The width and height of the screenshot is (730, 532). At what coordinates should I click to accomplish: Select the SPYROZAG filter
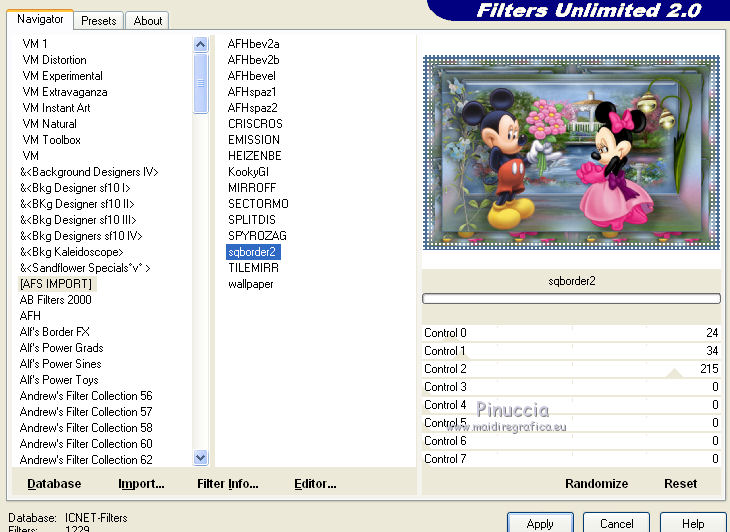click(257, 236)
